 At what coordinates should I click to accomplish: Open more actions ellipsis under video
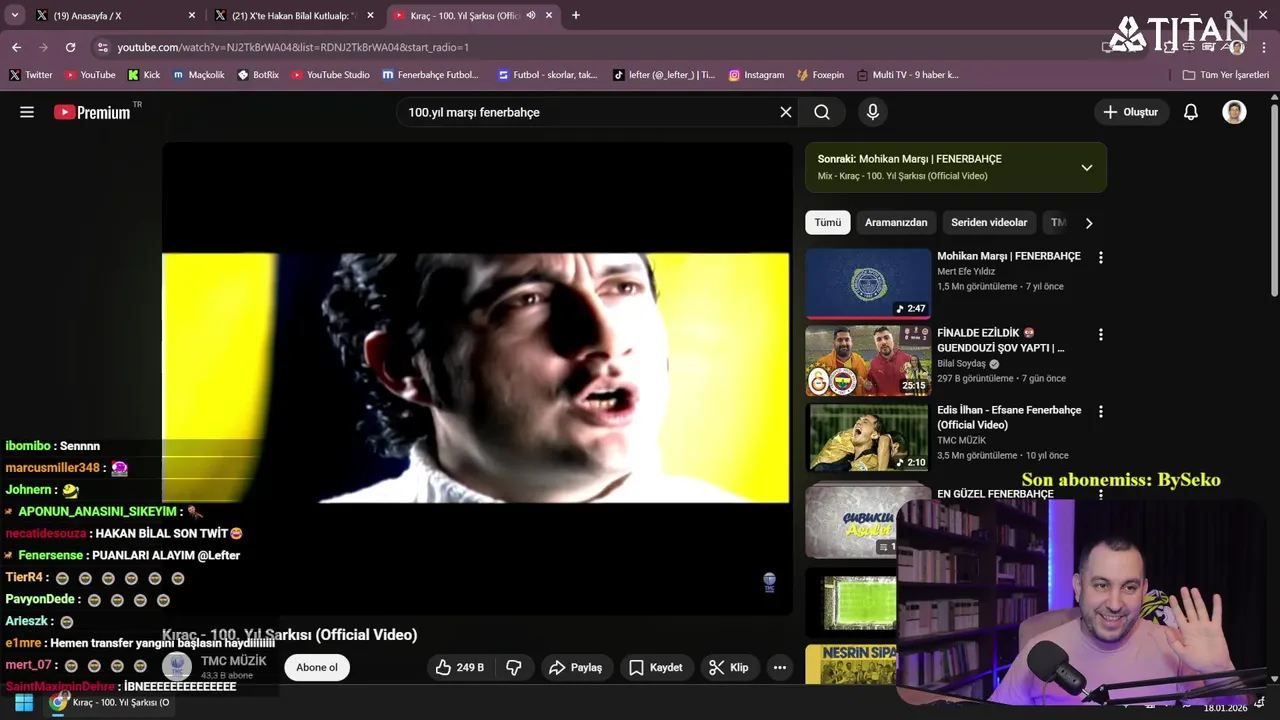(780, 667)
